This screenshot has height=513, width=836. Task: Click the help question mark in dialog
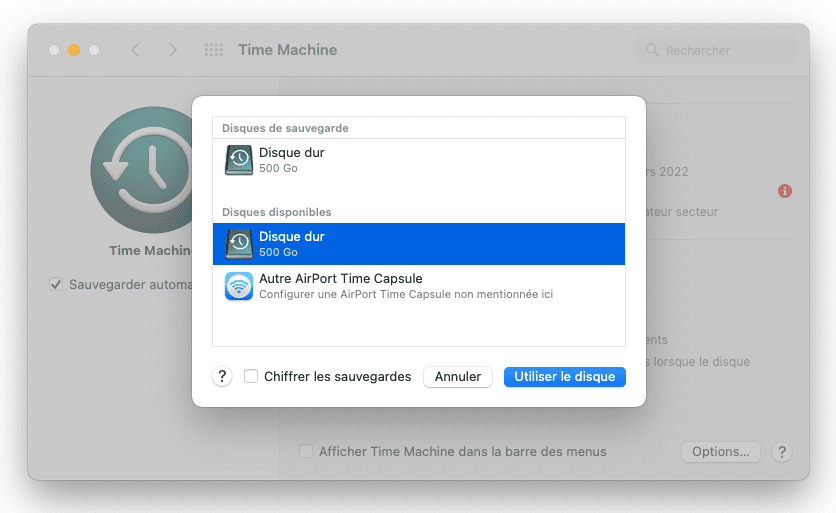[222, 377]
